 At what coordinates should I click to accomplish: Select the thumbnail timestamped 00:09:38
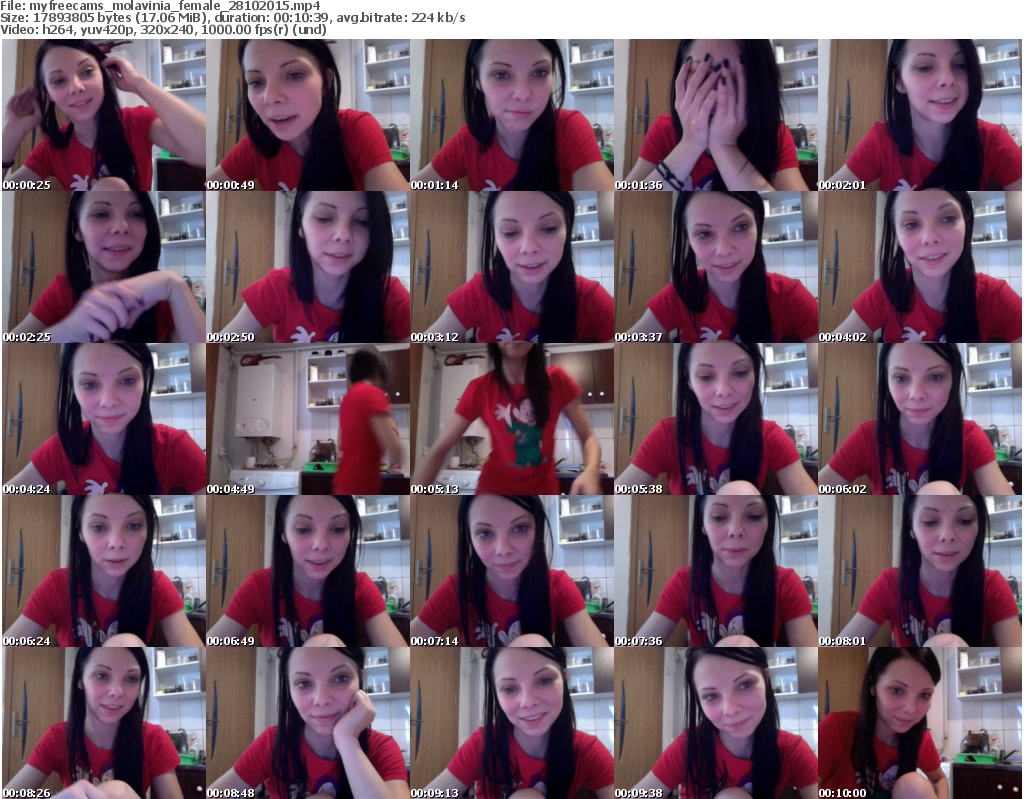click(716, 723)
